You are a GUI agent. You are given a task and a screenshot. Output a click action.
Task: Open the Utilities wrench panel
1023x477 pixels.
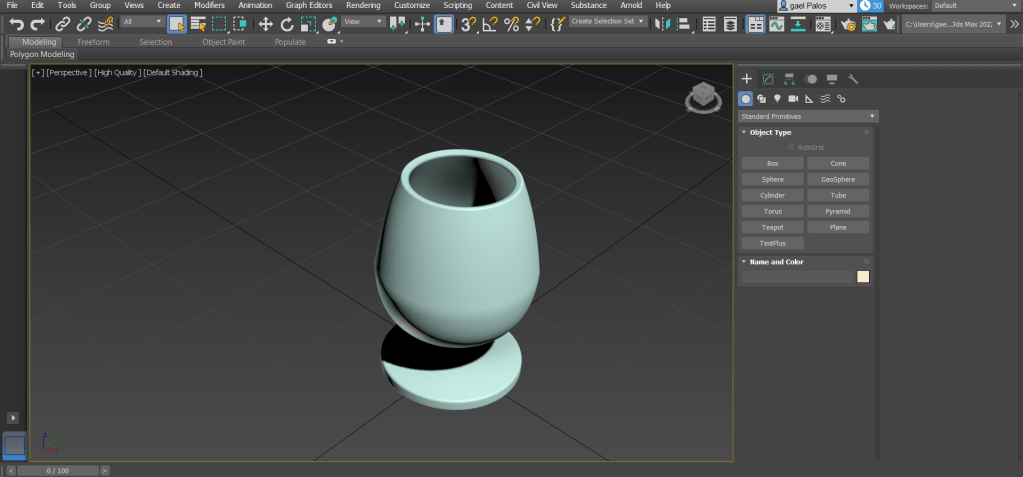853,79
